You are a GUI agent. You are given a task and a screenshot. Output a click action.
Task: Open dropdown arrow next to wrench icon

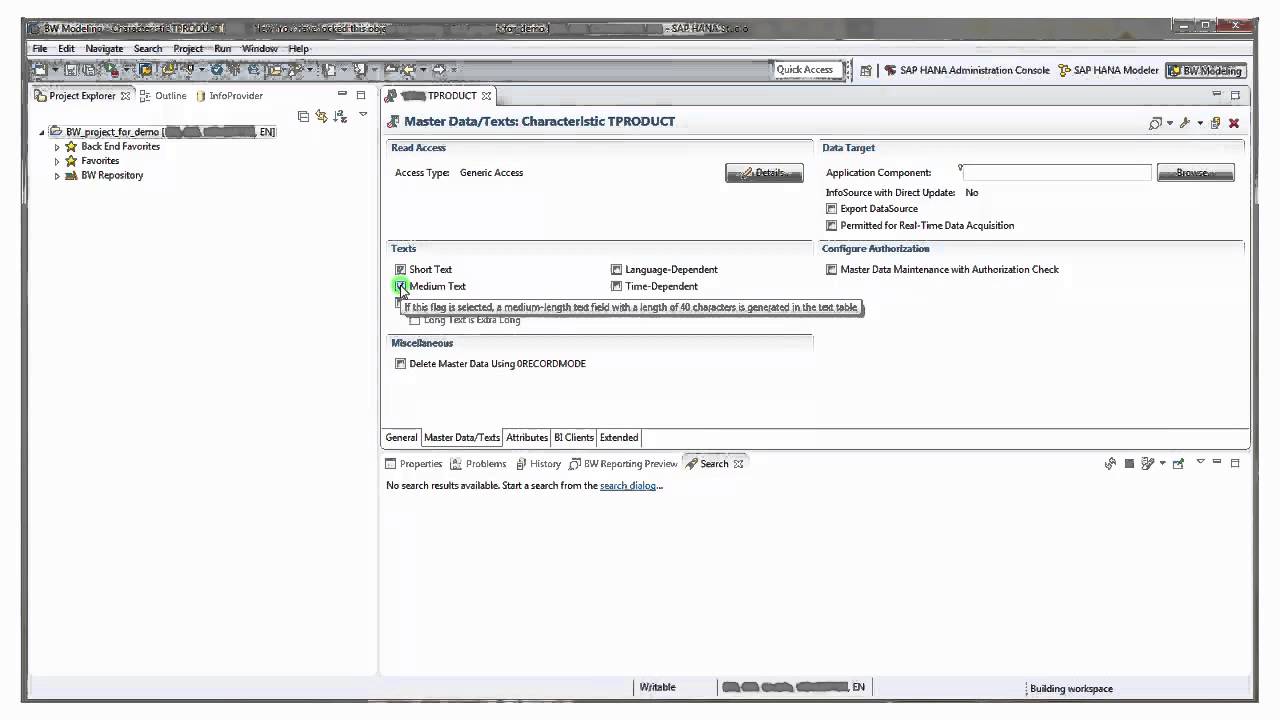pyautogui.click(x=1200, y=124)
